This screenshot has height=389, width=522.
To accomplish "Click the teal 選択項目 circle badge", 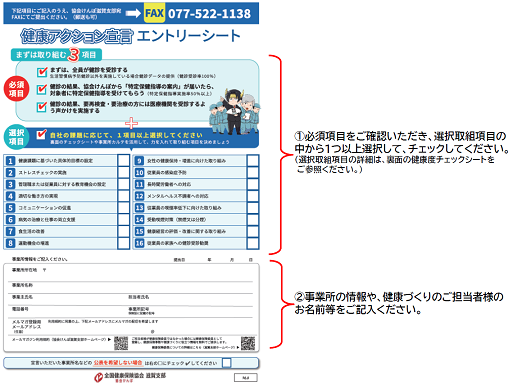I will pos(16,137).
